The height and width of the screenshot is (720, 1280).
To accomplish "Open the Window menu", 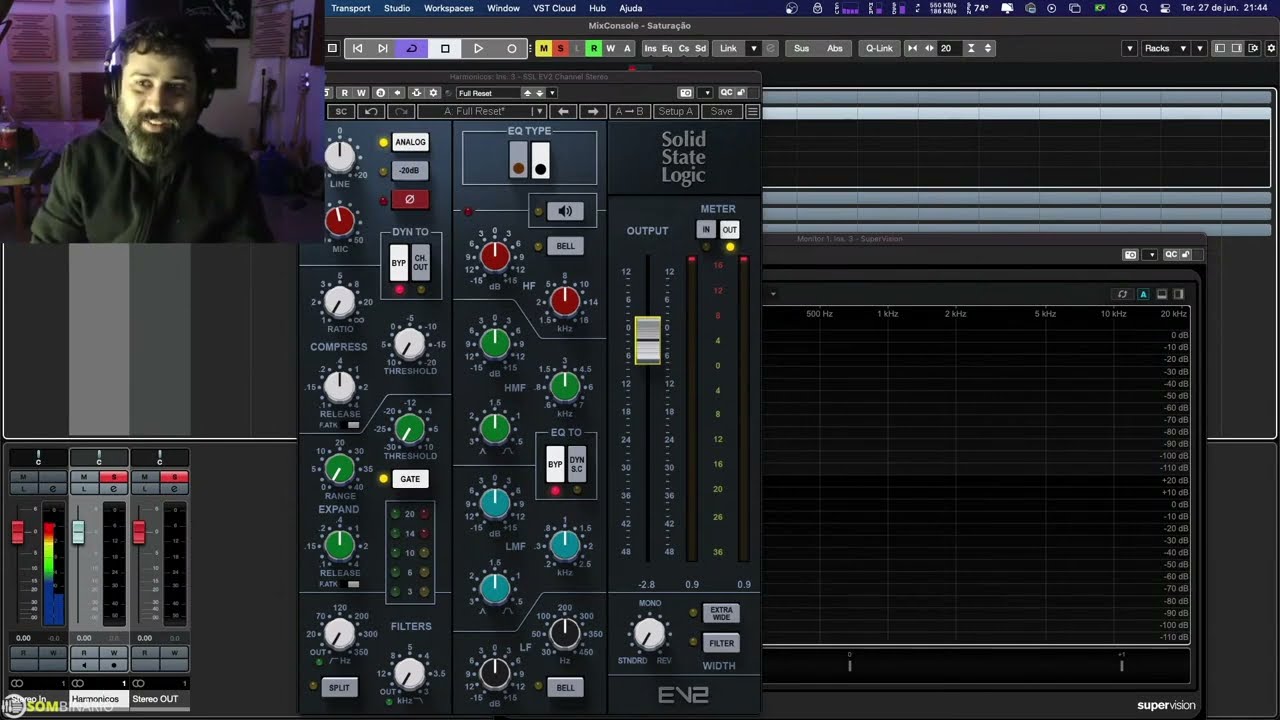I will point(503,8).
